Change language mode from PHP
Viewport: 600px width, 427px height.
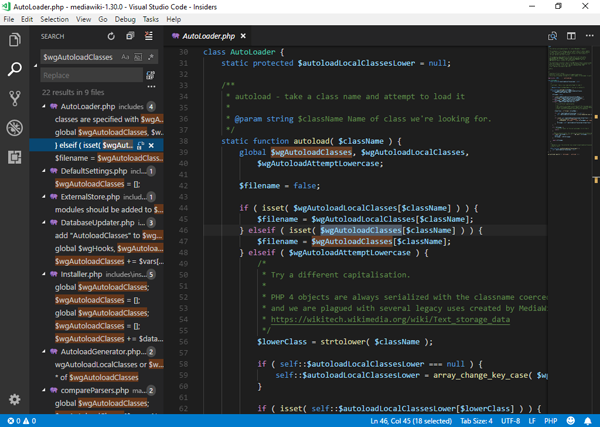click(x=550, y=421)
